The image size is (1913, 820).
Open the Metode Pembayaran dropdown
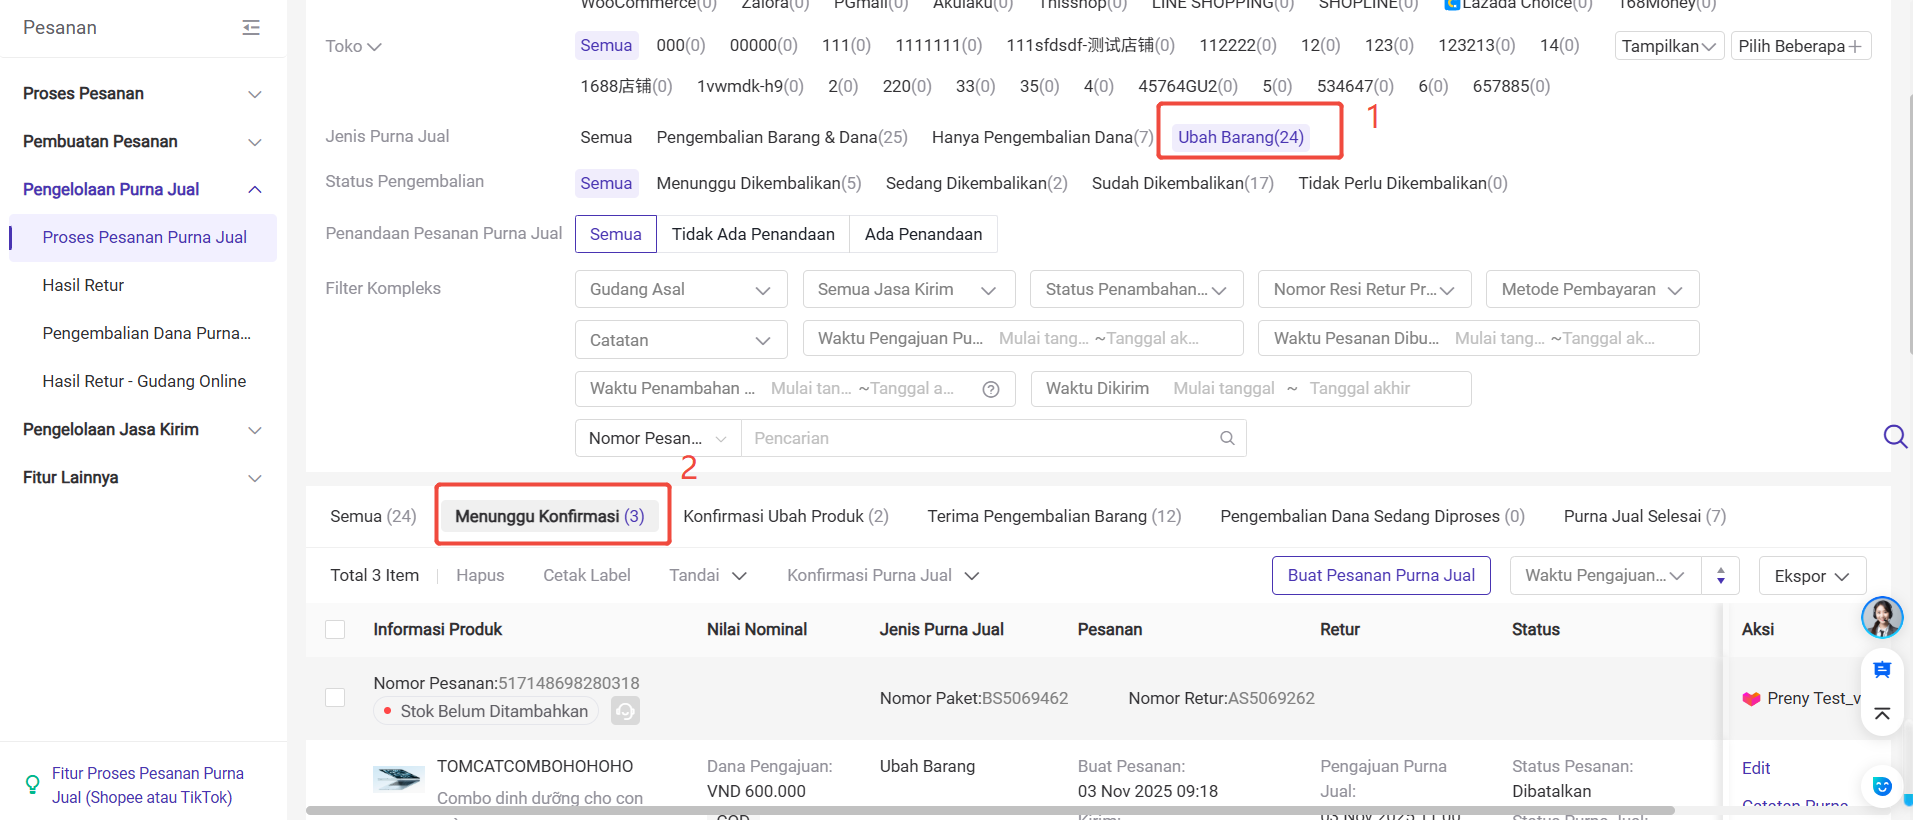1591,289
